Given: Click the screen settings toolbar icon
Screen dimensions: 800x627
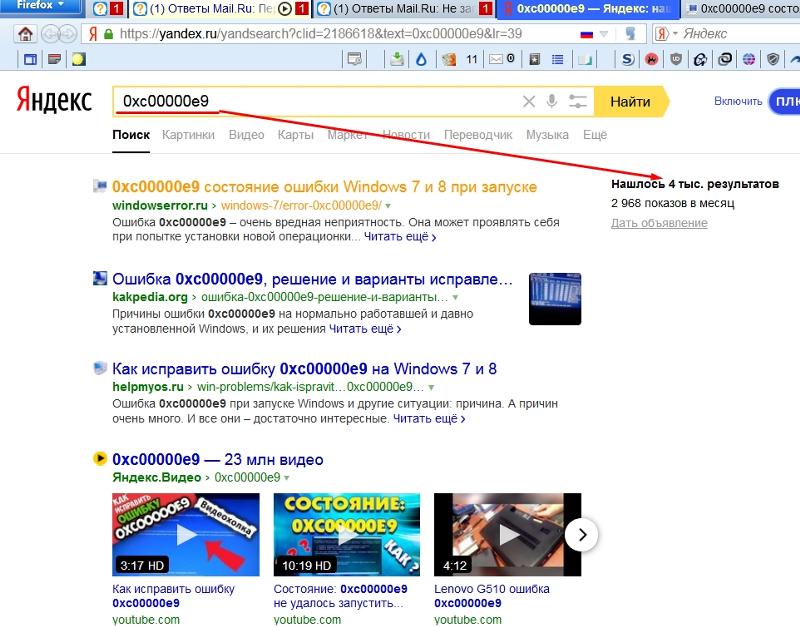Looking at the screenshot, I should 354,59.
